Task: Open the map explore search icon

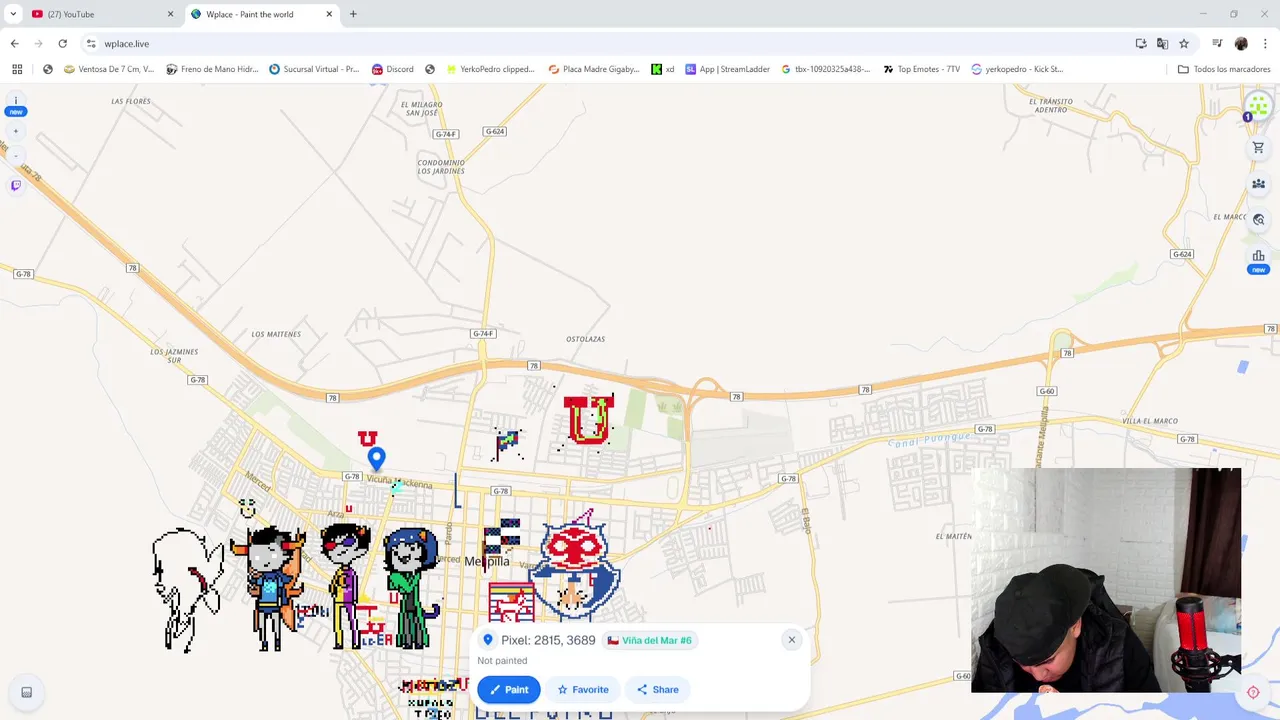Action: pyautogui.click(x=1258, y=219)
